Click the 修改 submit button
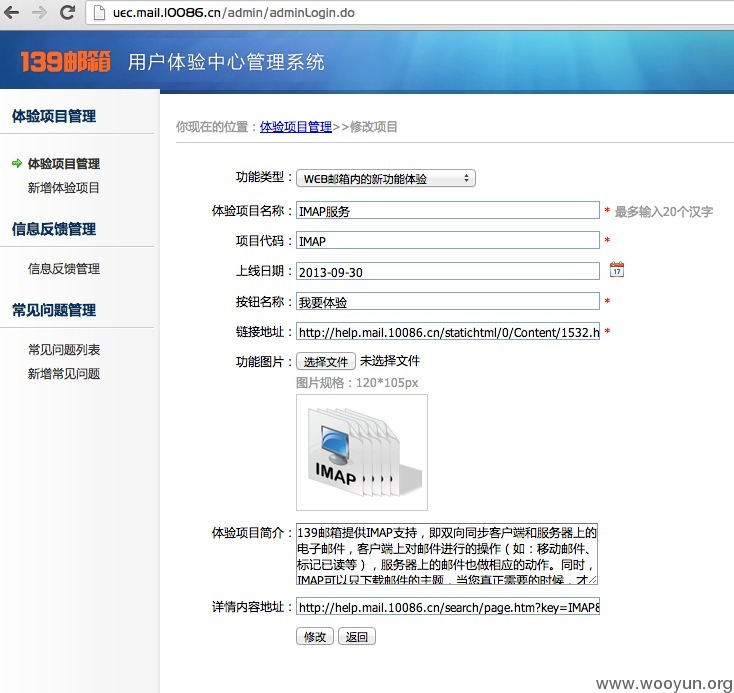Image resolution: width=734 pixels, height=693 pixels. tap(315, 636)
